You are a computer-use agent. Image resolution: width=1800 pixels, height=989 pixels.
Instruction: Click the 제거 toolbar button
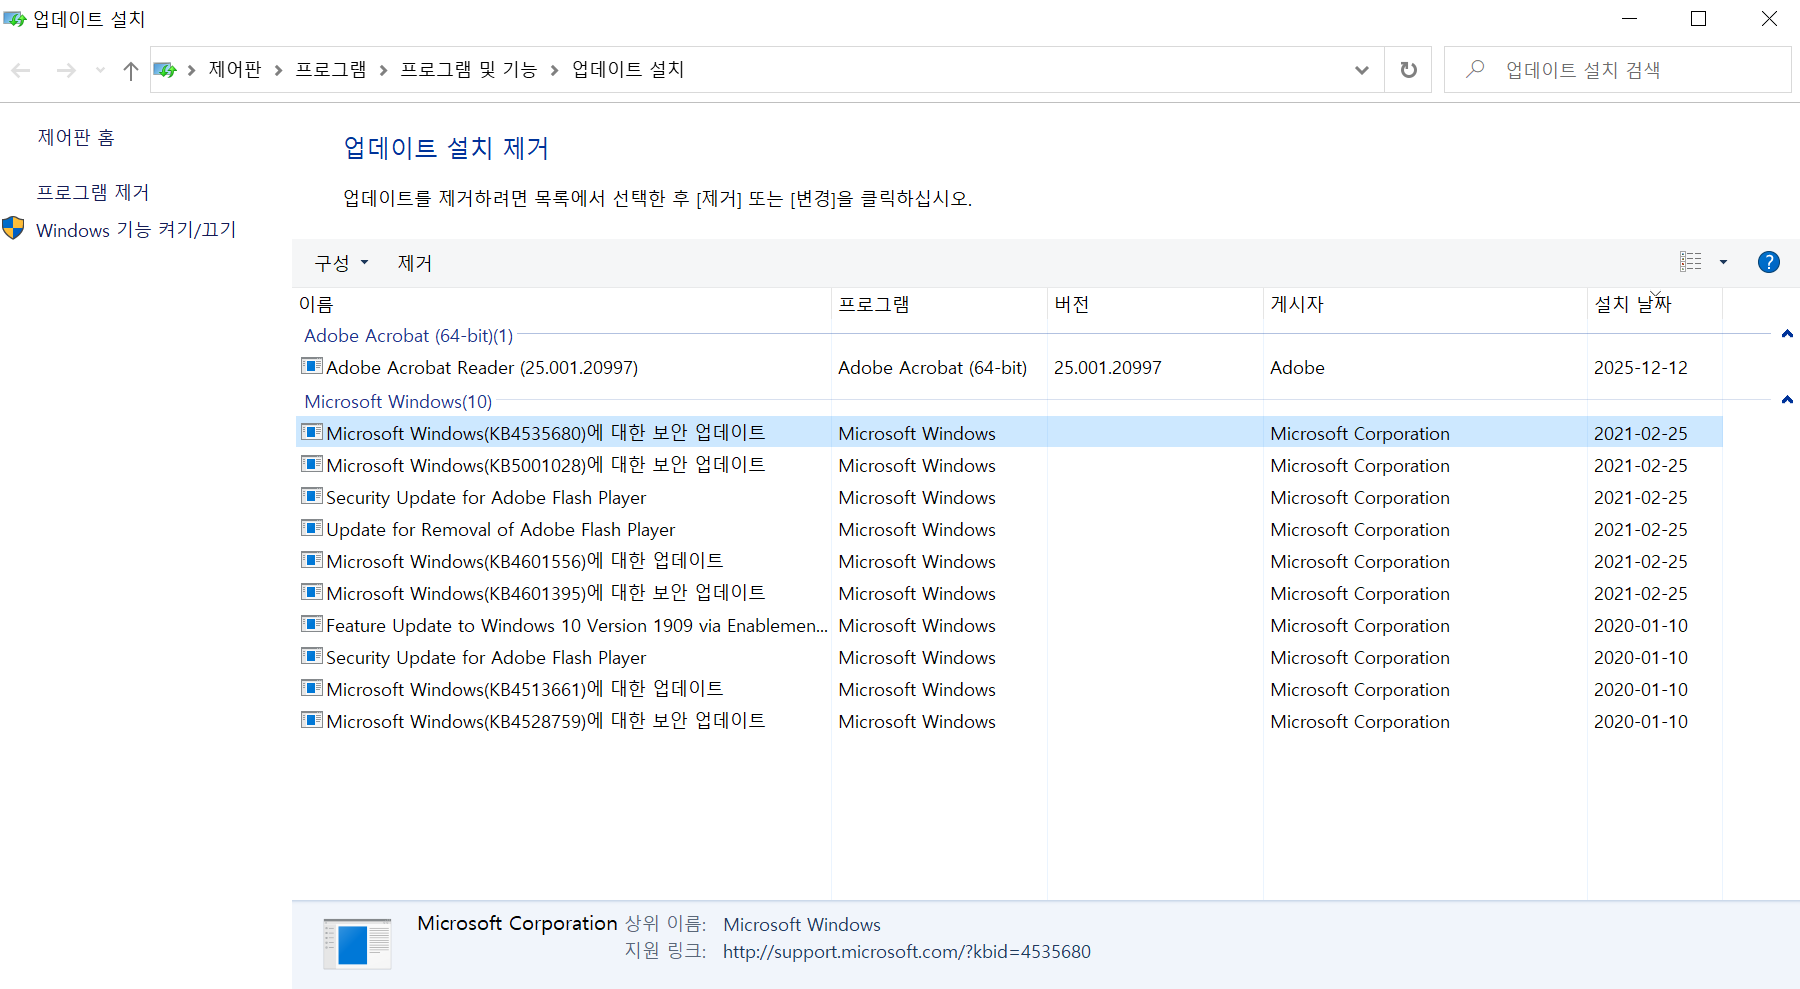click(x=415, y=263)
